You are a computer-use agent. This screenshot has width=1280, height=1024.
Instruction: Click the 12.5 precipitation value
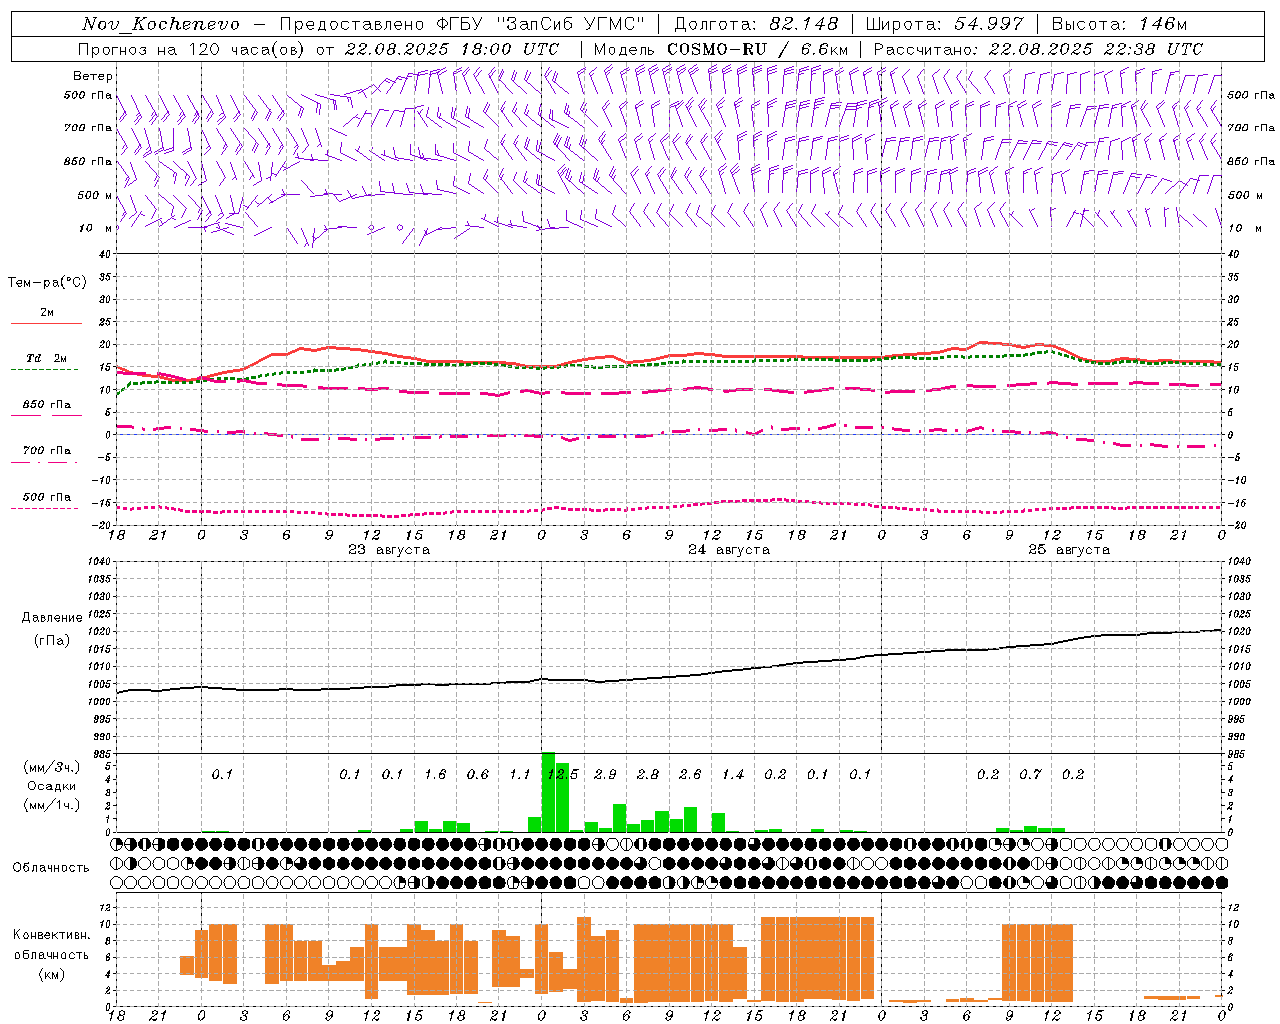click(563, 775)
